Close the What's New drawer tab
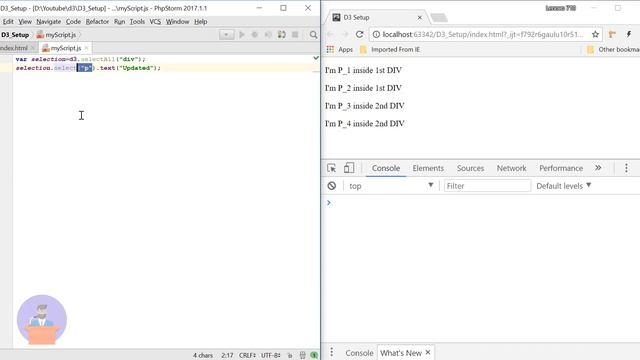 pyautogui.click(x=428, y=352)
